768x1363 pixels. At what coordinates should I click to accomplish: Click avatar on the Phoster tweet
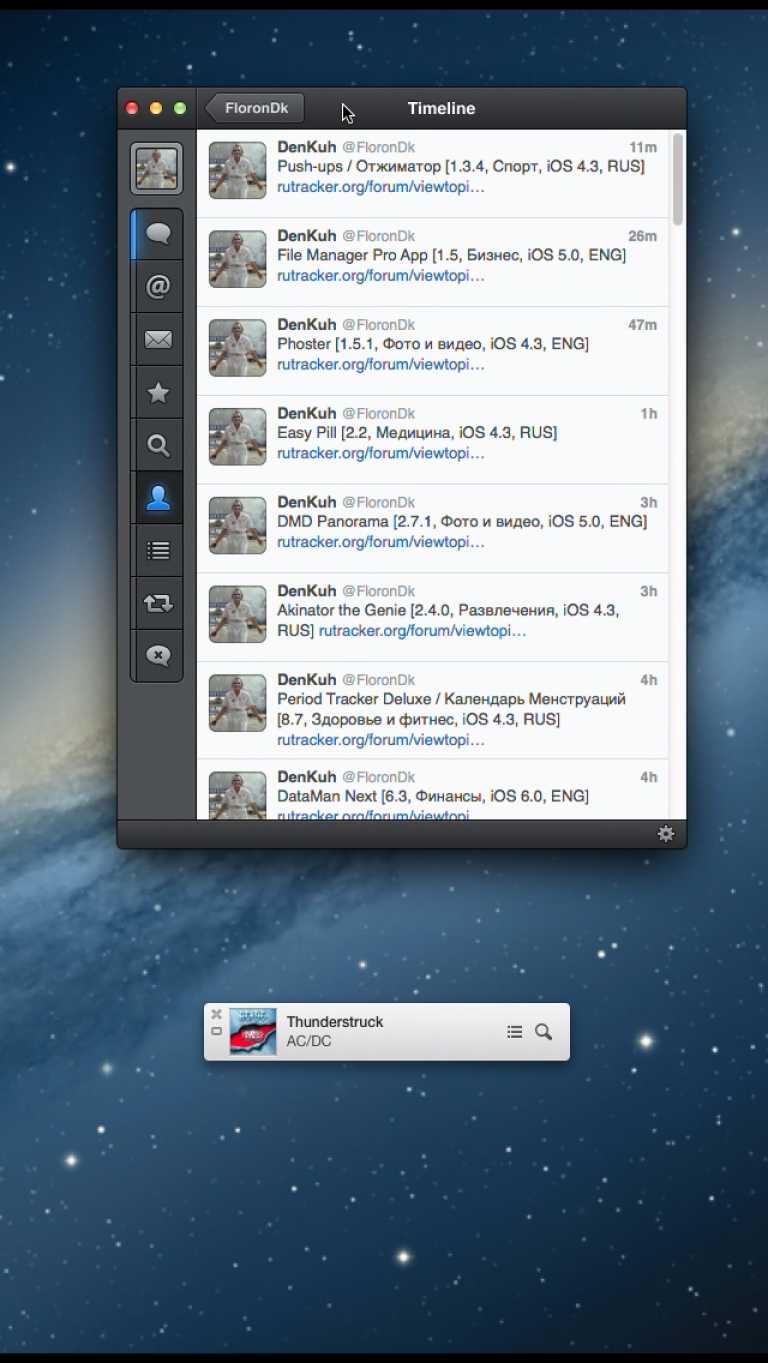(x=237, y=348)
